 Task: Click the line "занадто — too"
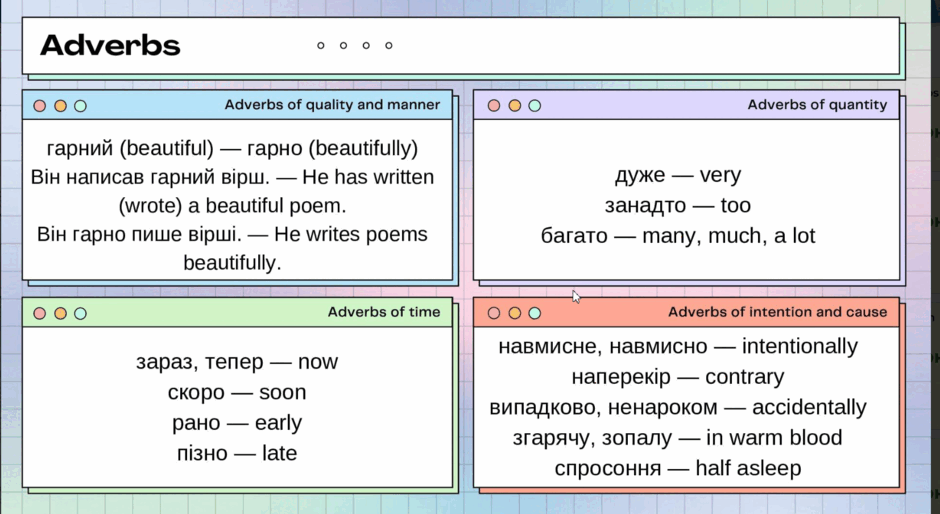(x=677, y=205)
